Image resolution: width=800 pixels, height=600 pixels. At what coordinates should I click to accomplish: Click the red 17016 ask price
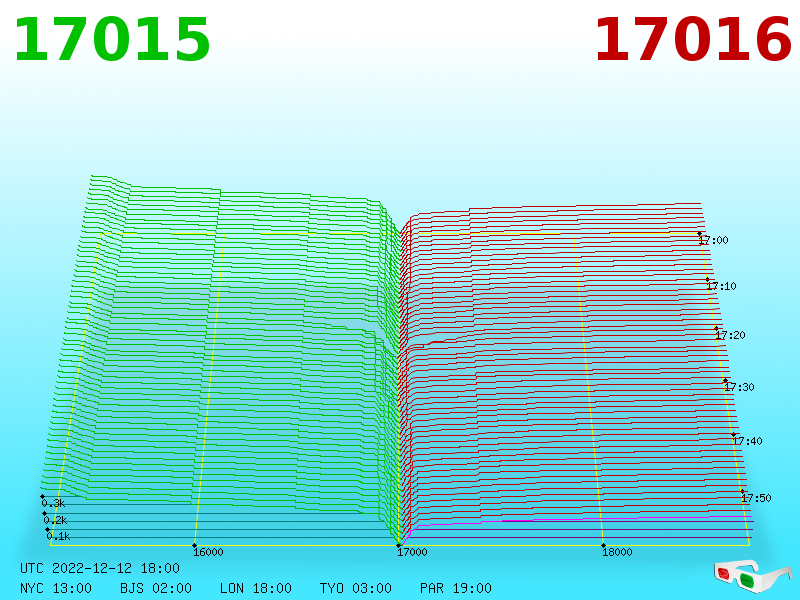point(693,39)
